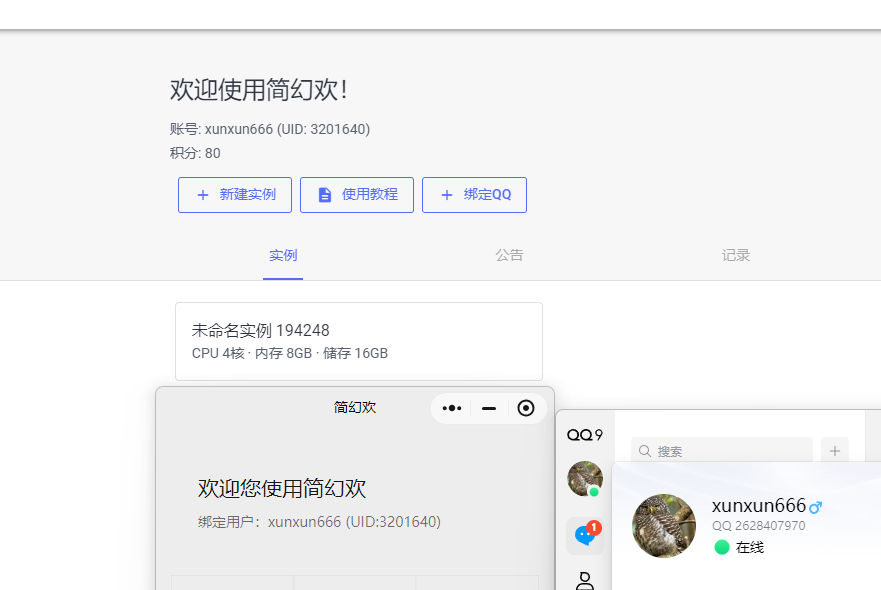Click the QQ 搜索 search field
The width and height of the screenshot is (881, 590).
coord(722,451)
